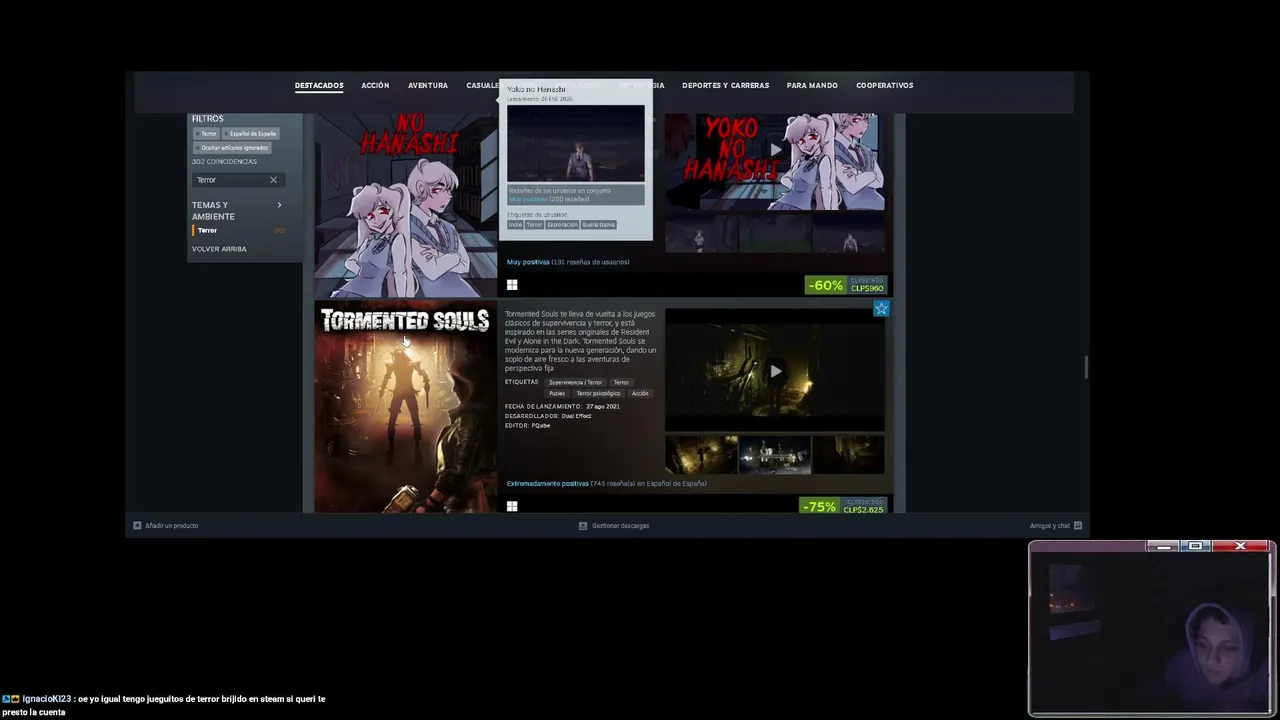Open the Yoko no Hanashi cover art
This screenshot has height=720, width=1280.
pos(405,205)
